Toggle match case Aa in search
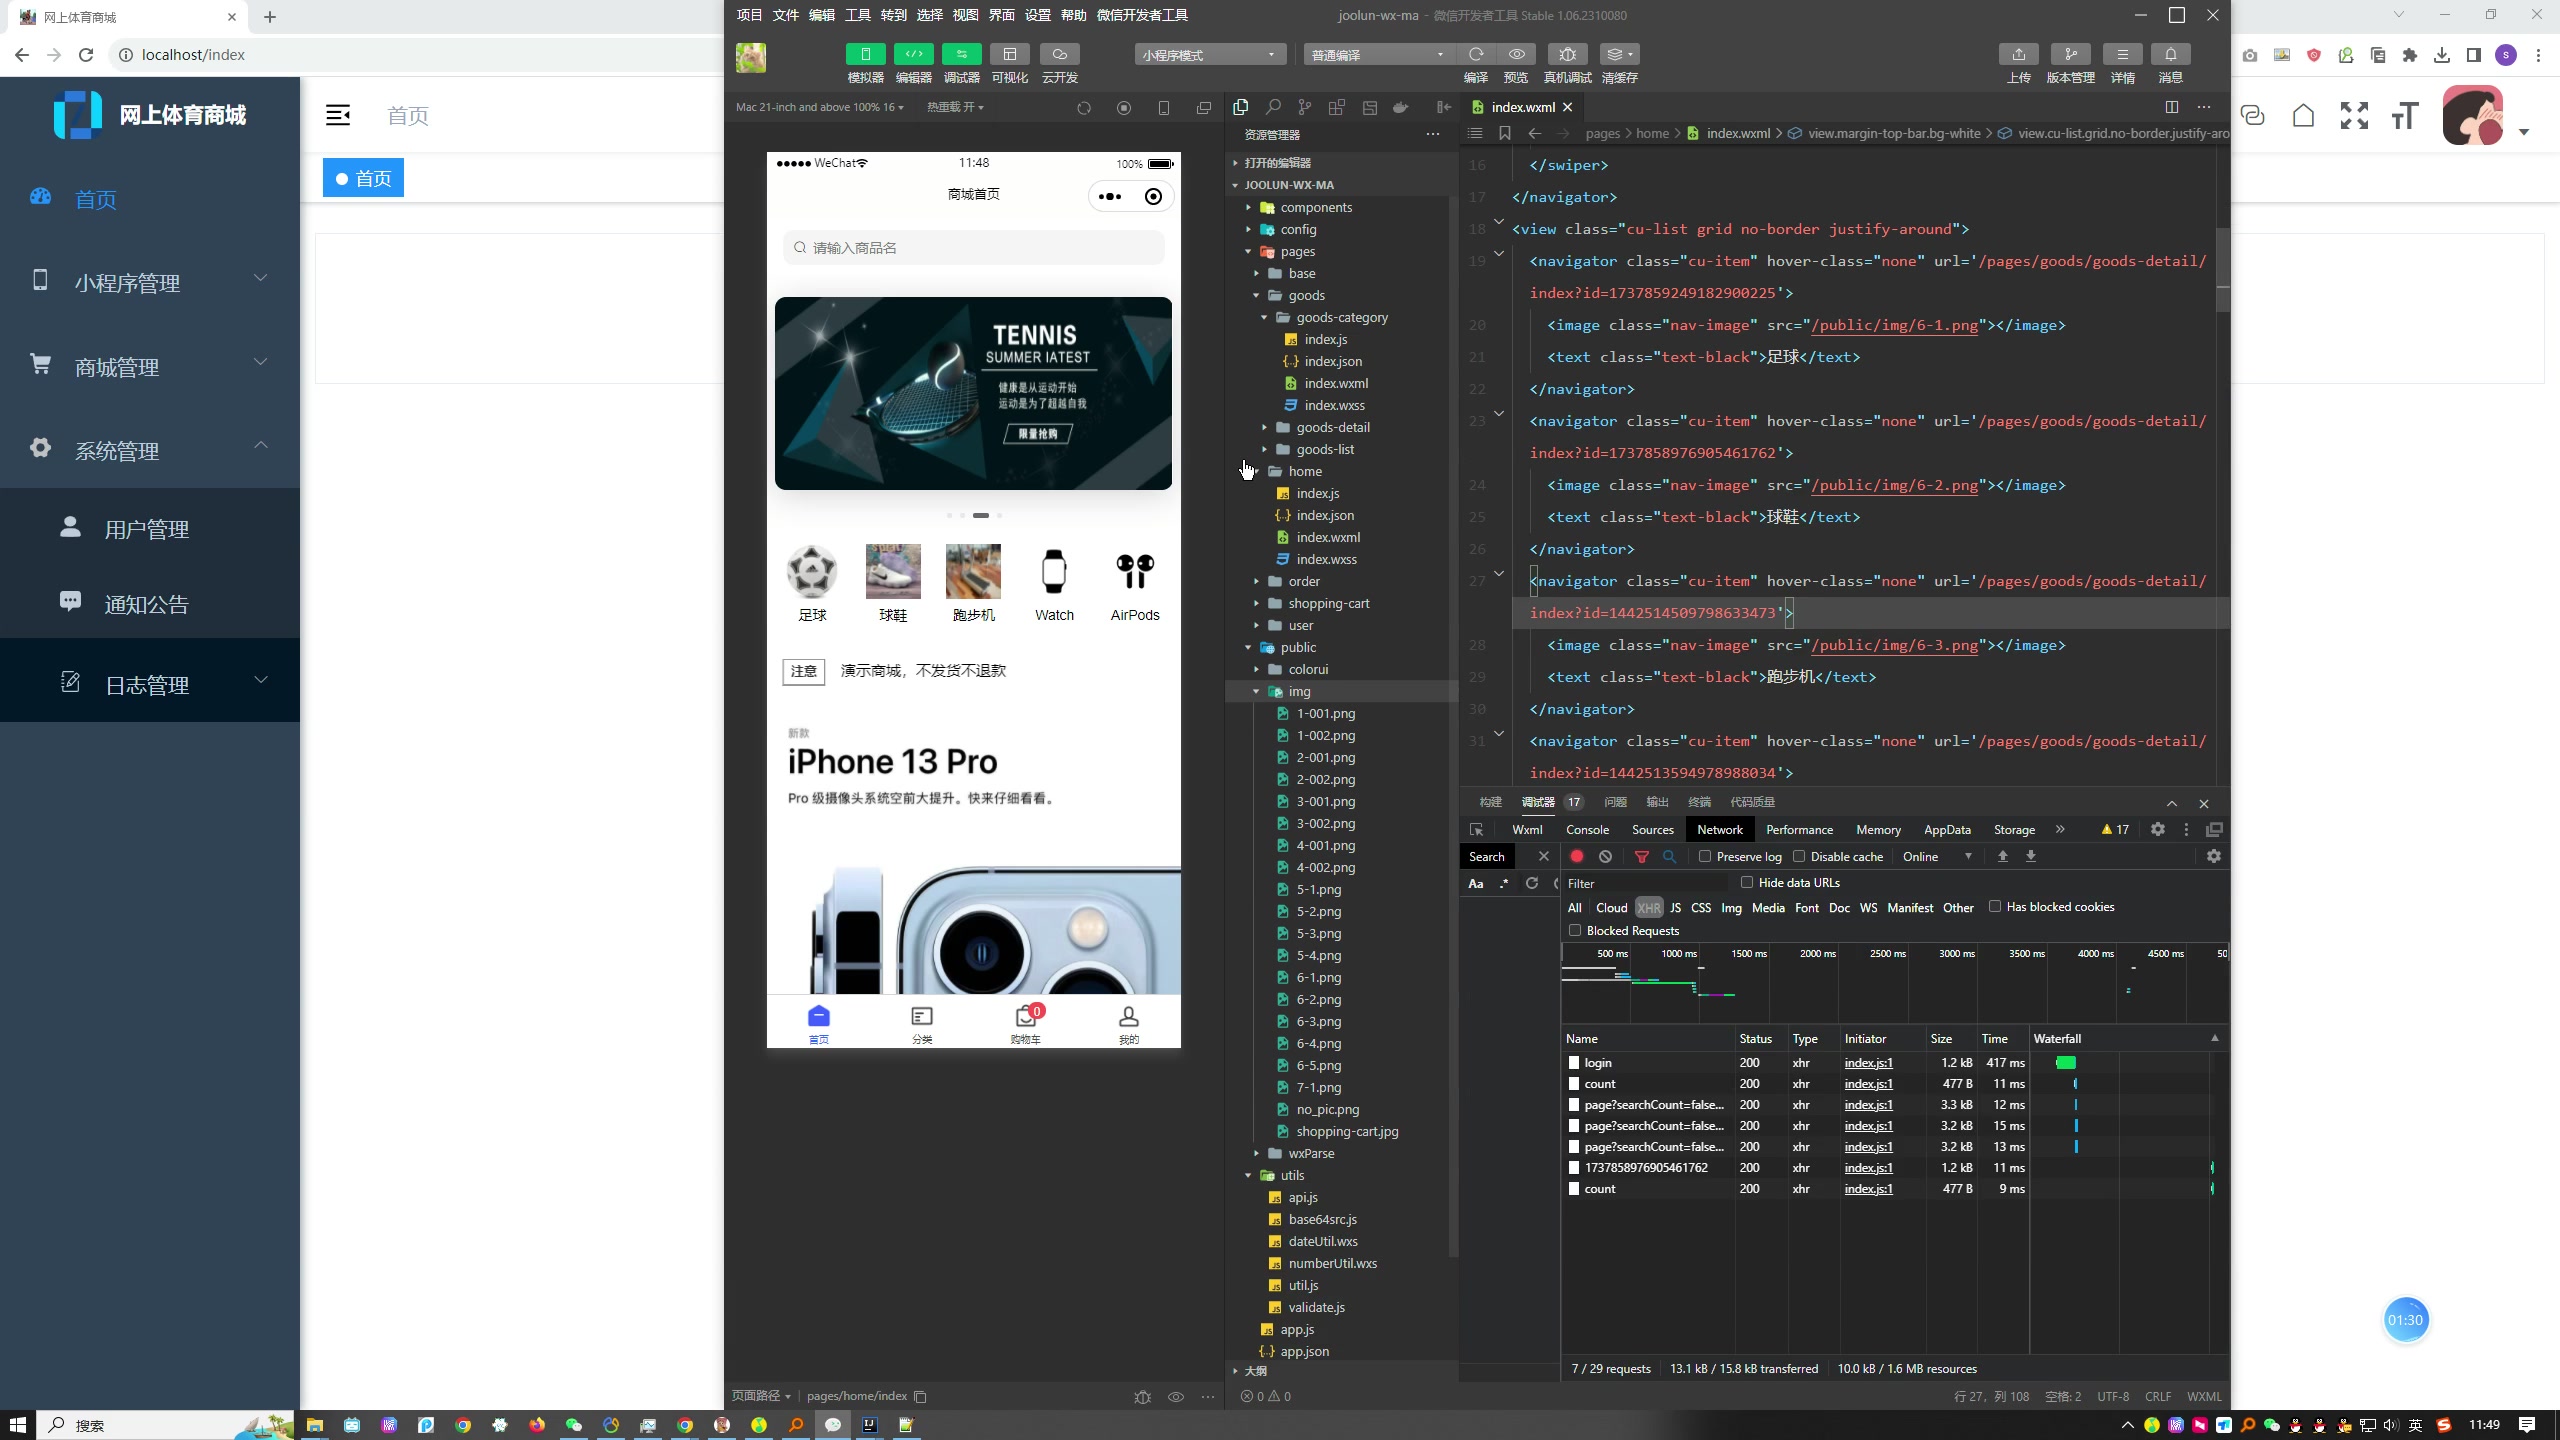This screenshot has height=1440, width=2560. [1475, 883]
